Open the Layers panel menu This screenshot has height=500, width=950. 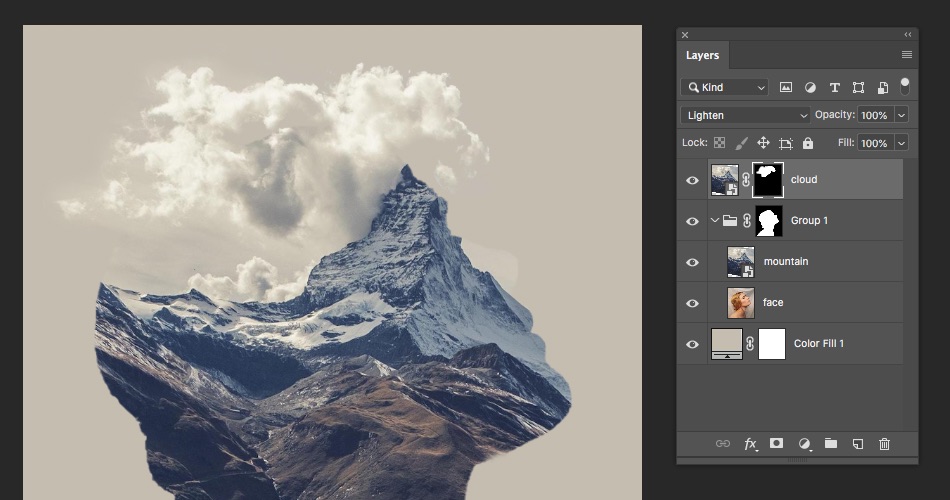click(x=906, y=55)
